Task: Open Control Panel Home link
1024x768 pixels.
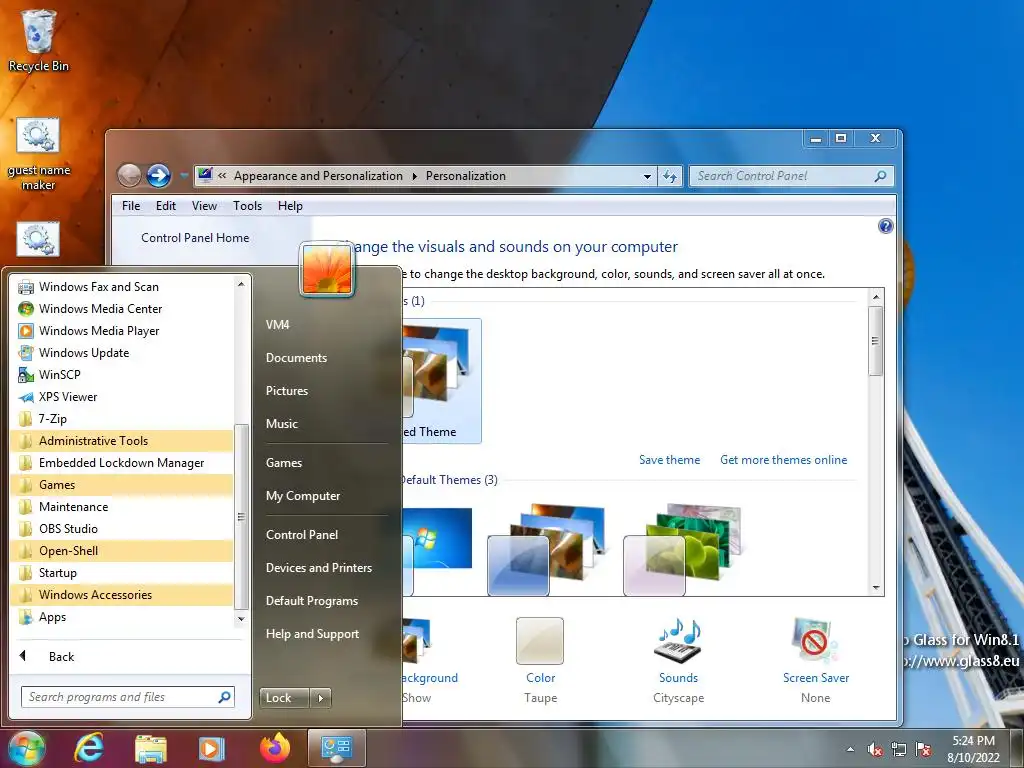Action: 195,238
